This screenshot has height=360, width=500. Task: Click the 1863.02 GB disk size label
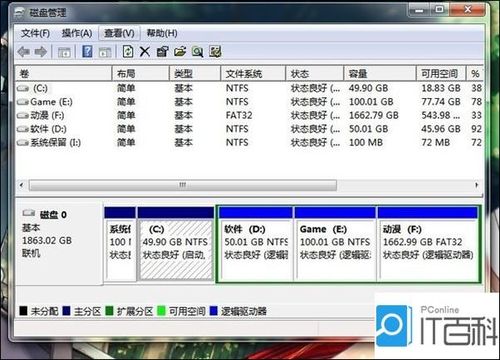pyautogui.click(x=47, y=241)
